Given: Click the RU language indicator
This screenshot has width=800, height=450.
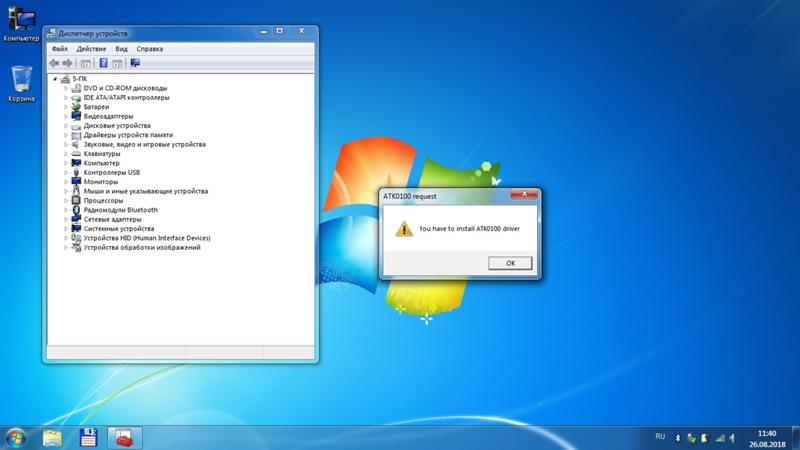Looking at the screenshot, I should click(x=660, y=437).
